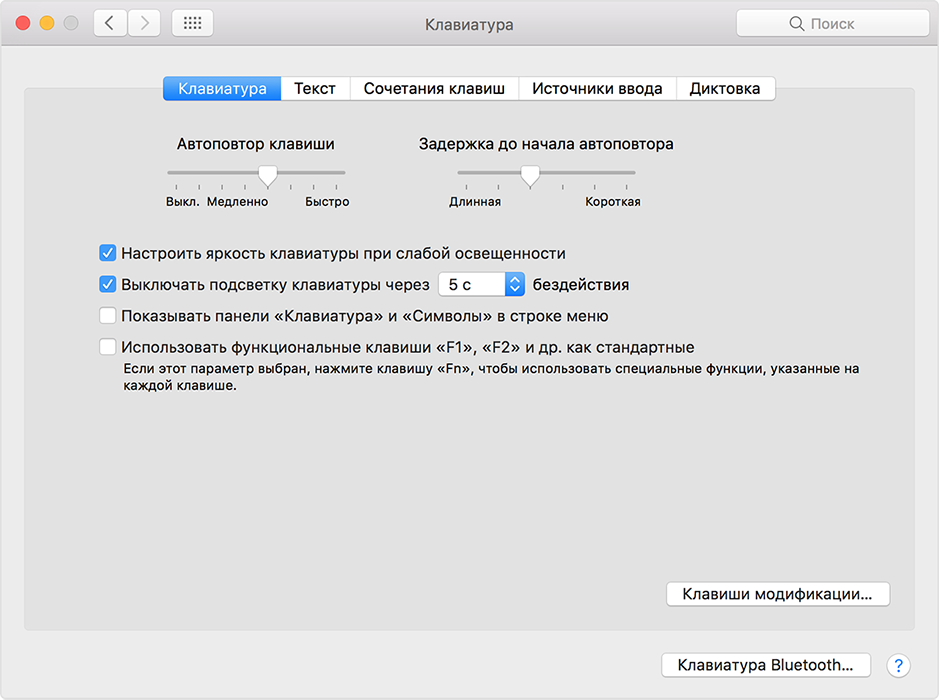Enable functional keys «F1», «F2» as standard
Image resolution: width=939 pixels, height=700 pixels.
(x=108, y=348)
